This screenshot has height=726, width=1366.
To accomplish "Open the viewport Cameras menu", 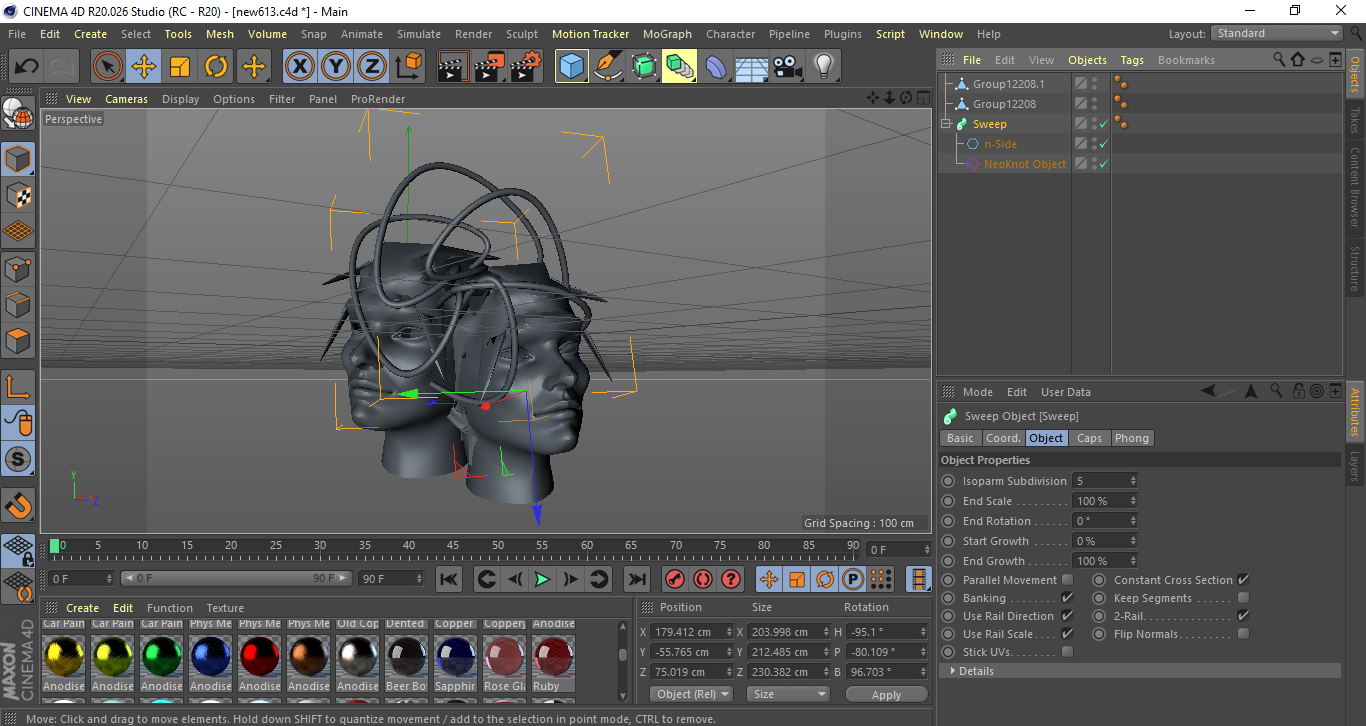I will (126, 99).
